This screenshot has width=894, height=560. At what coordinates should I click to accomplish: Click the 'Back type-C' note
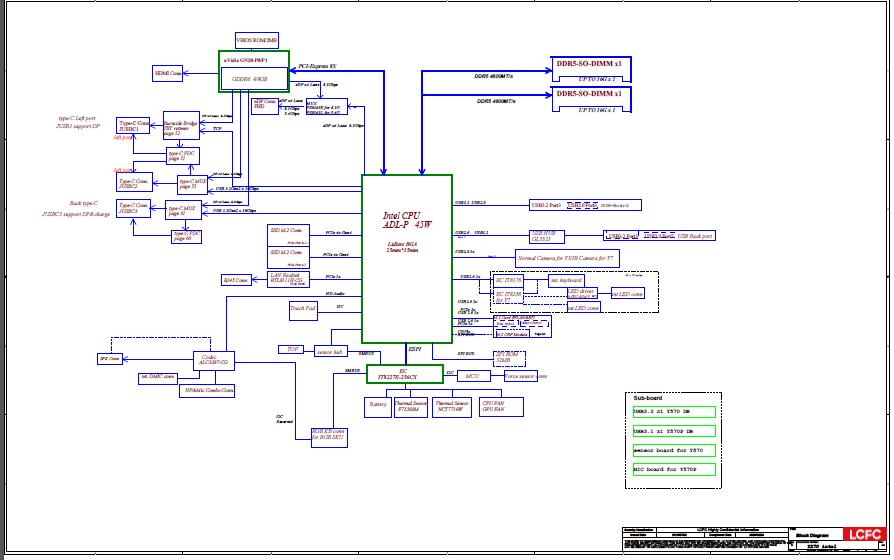click(84, 203)
